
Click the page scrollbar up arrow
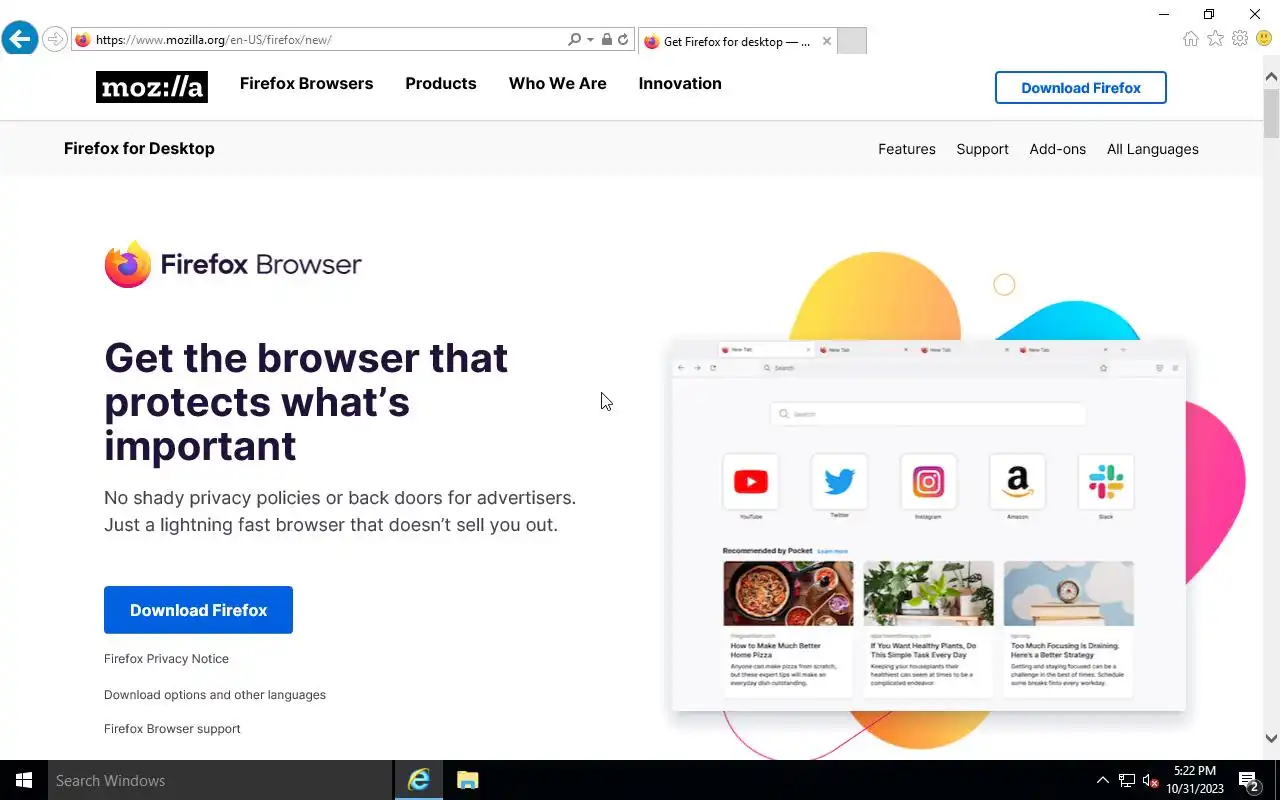[1271, 76]
